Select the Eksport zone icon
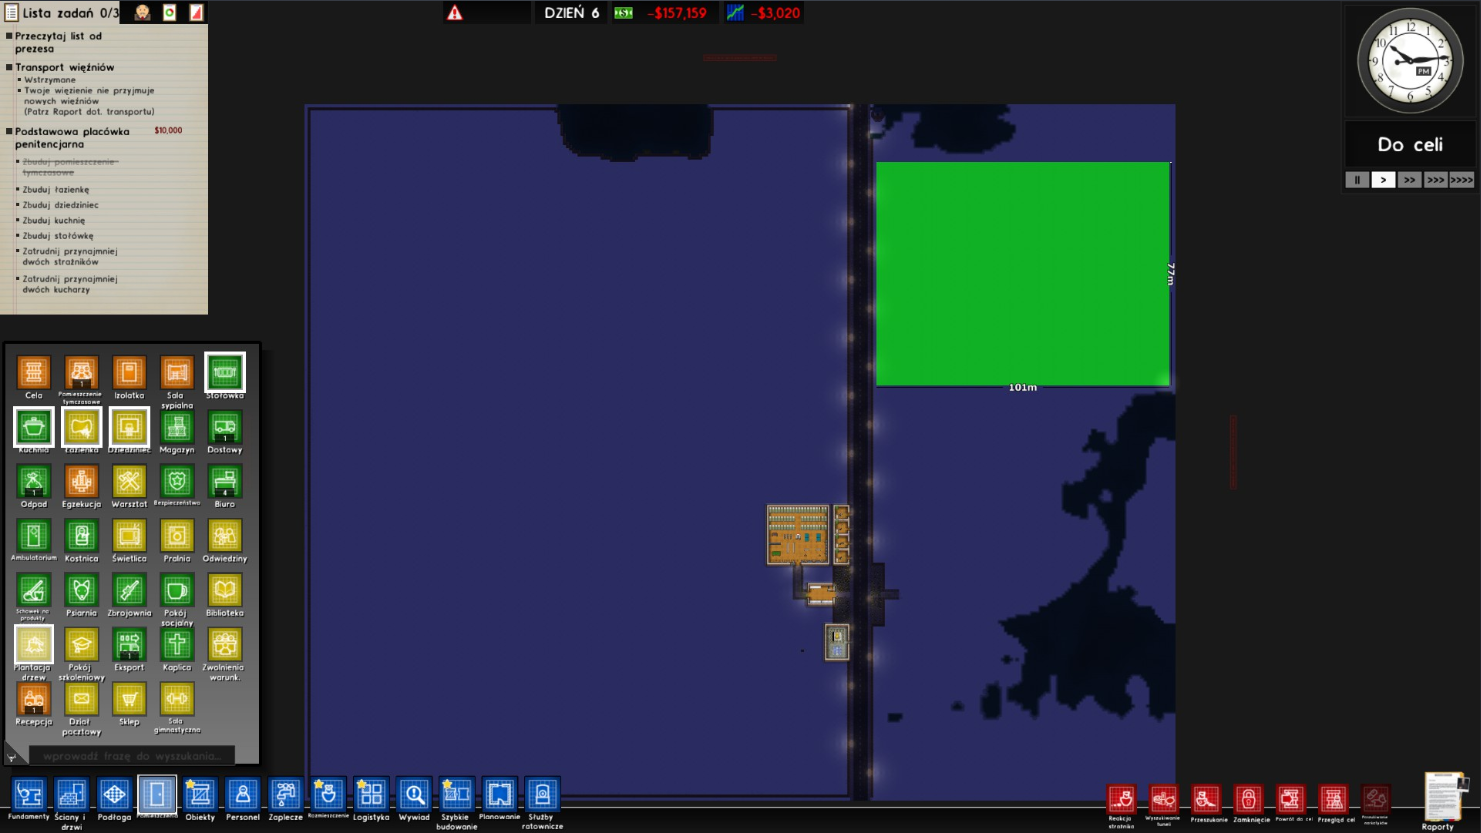 click(129, 644)
